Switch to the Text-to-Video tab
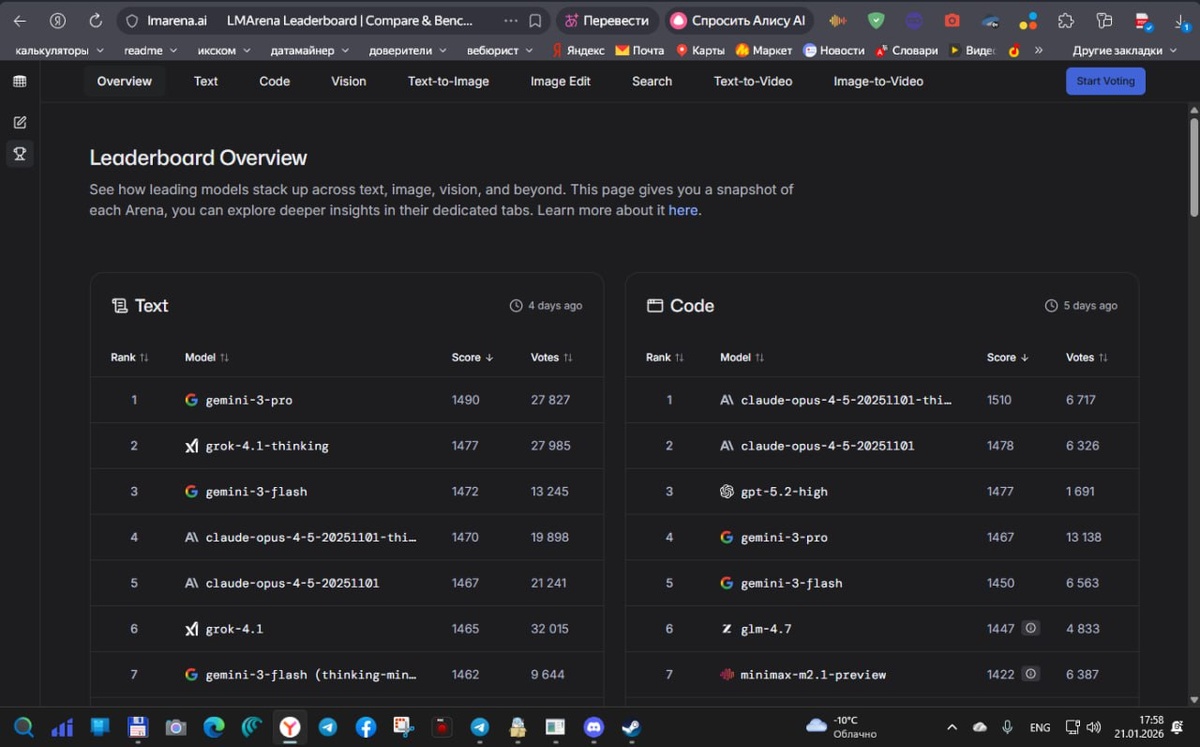The image size is (1200, 747). pos(753,81)
